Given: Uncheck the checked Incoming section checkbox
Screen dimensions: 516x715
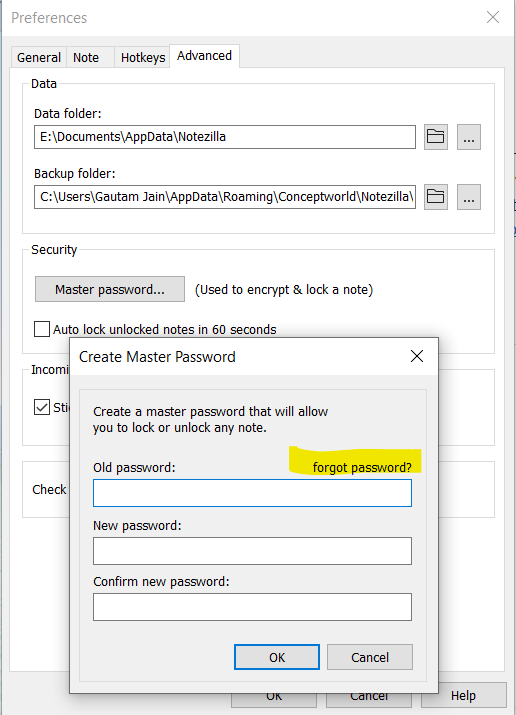Looking at the screenshot, I should click(x=42, y=407).
